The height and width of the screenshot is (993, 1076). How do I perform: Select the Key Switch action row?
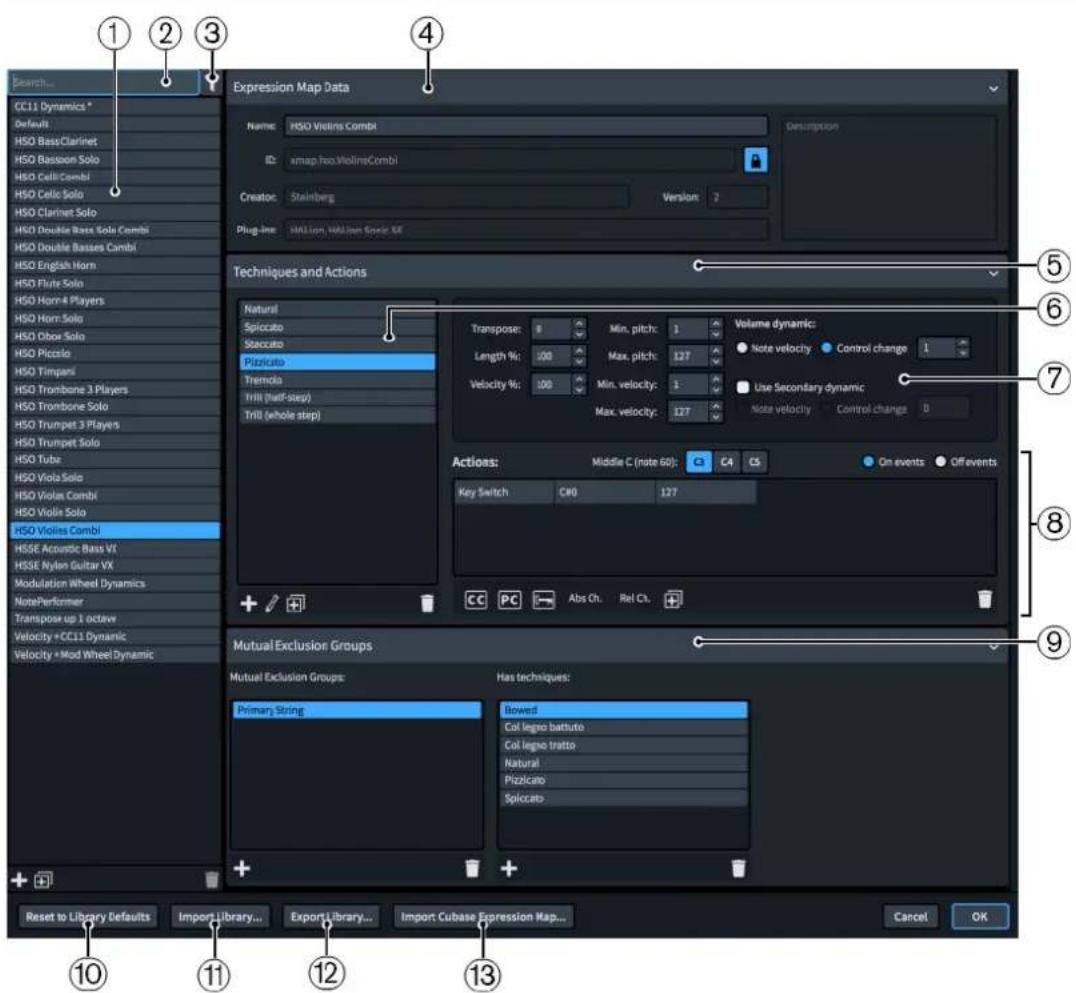click(x=605, y=492)
